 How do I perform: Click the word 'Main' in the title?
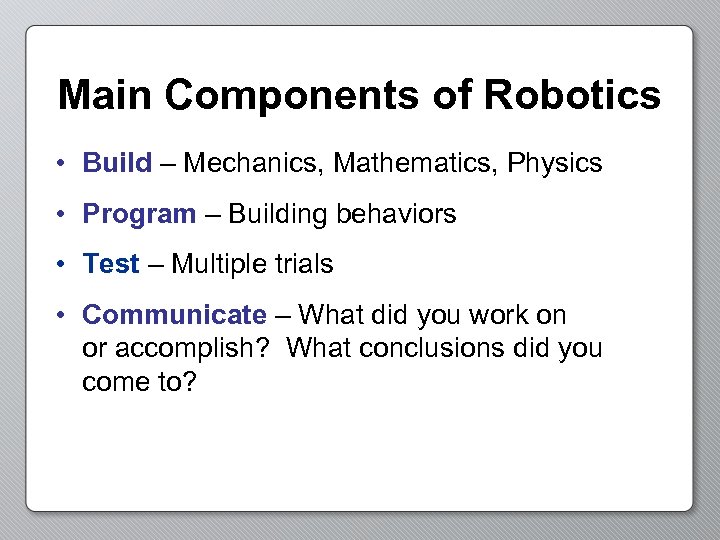pos(106,96)
